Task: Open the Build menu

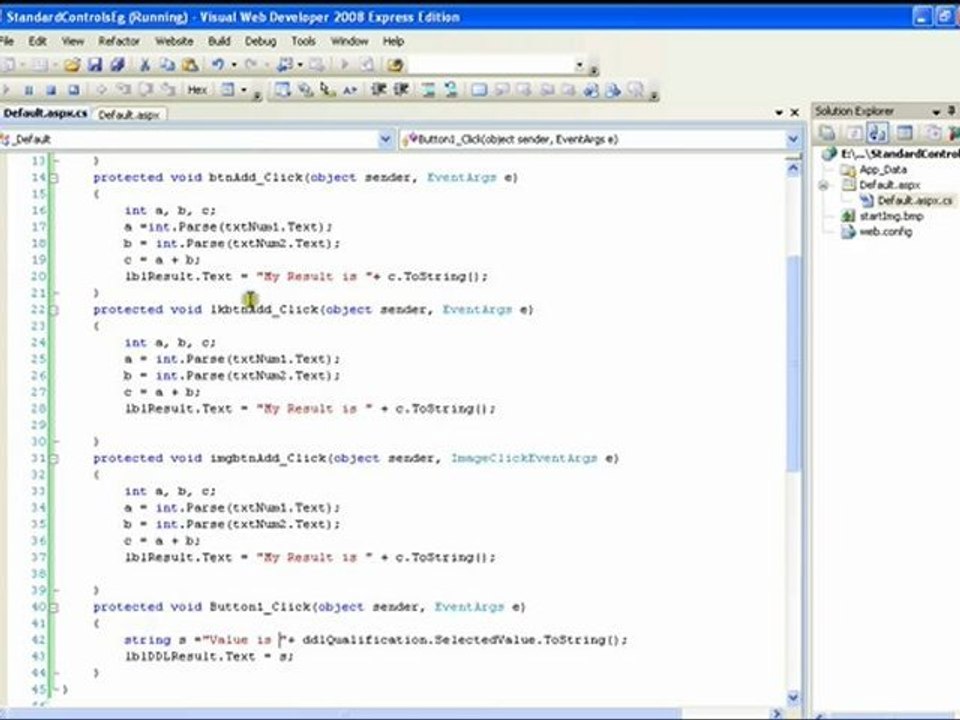Action: (219, 41)
